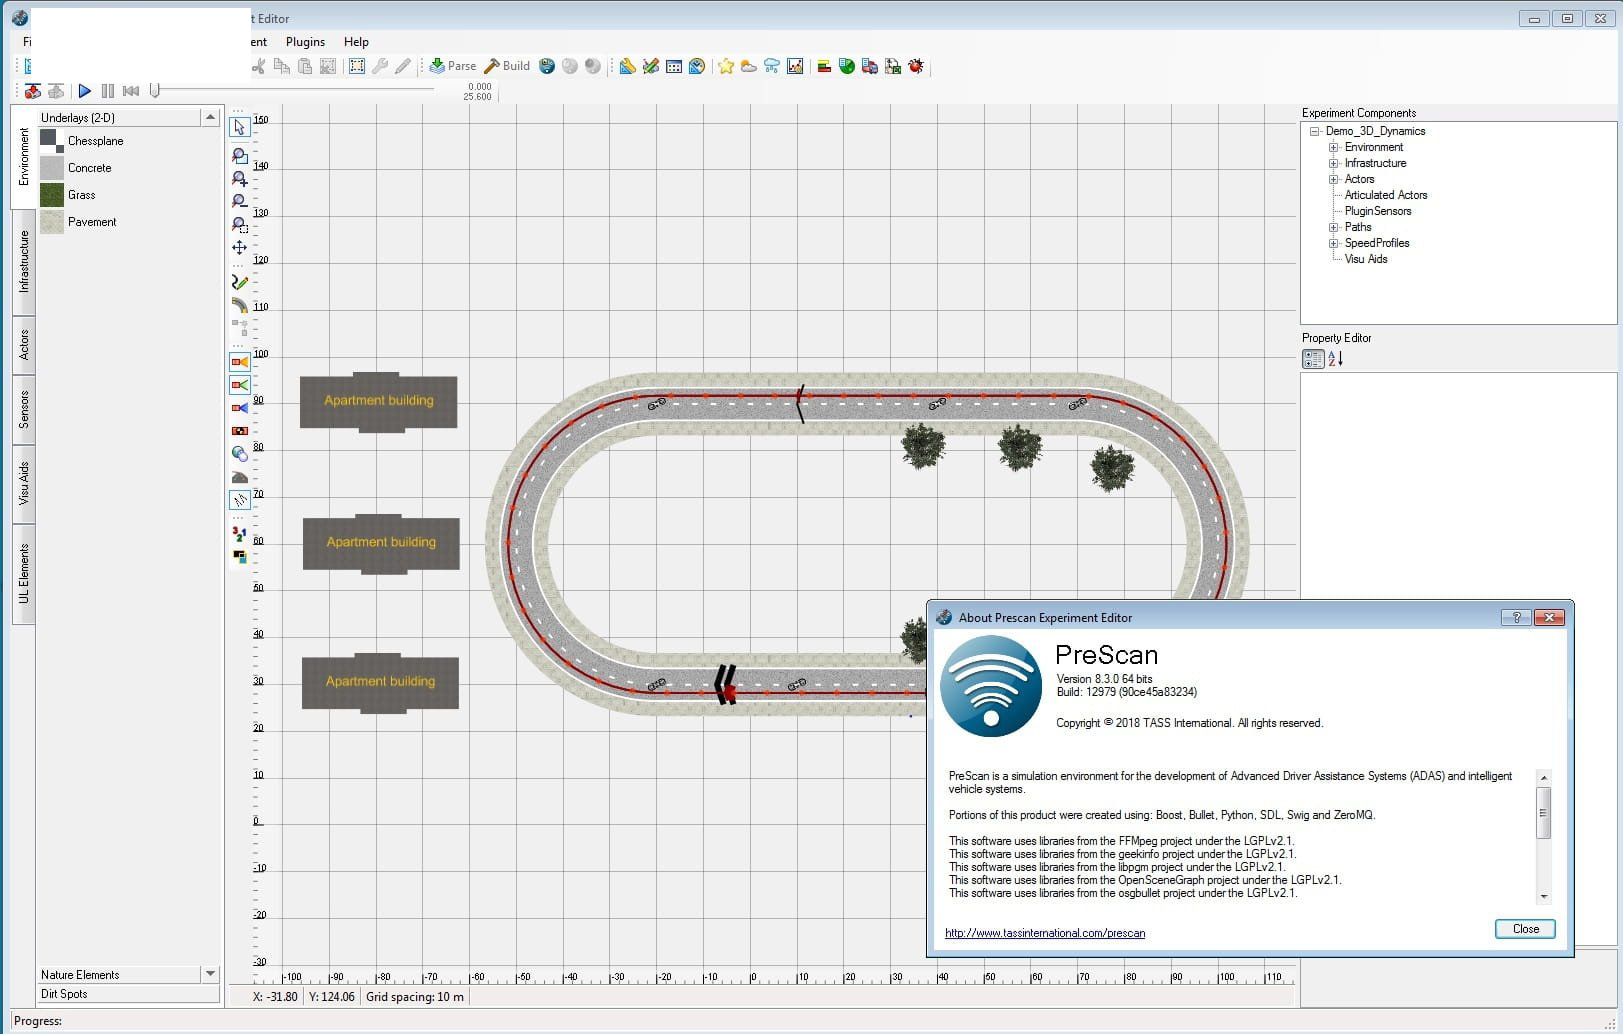Open the Nature Elements dropdown arrow

coord(210,974)
